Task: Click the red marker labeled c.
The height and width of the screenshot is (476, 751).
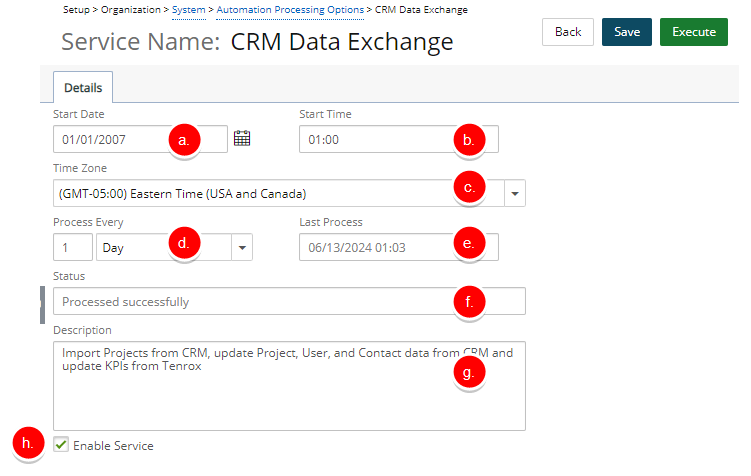Action: coord(469,187)
